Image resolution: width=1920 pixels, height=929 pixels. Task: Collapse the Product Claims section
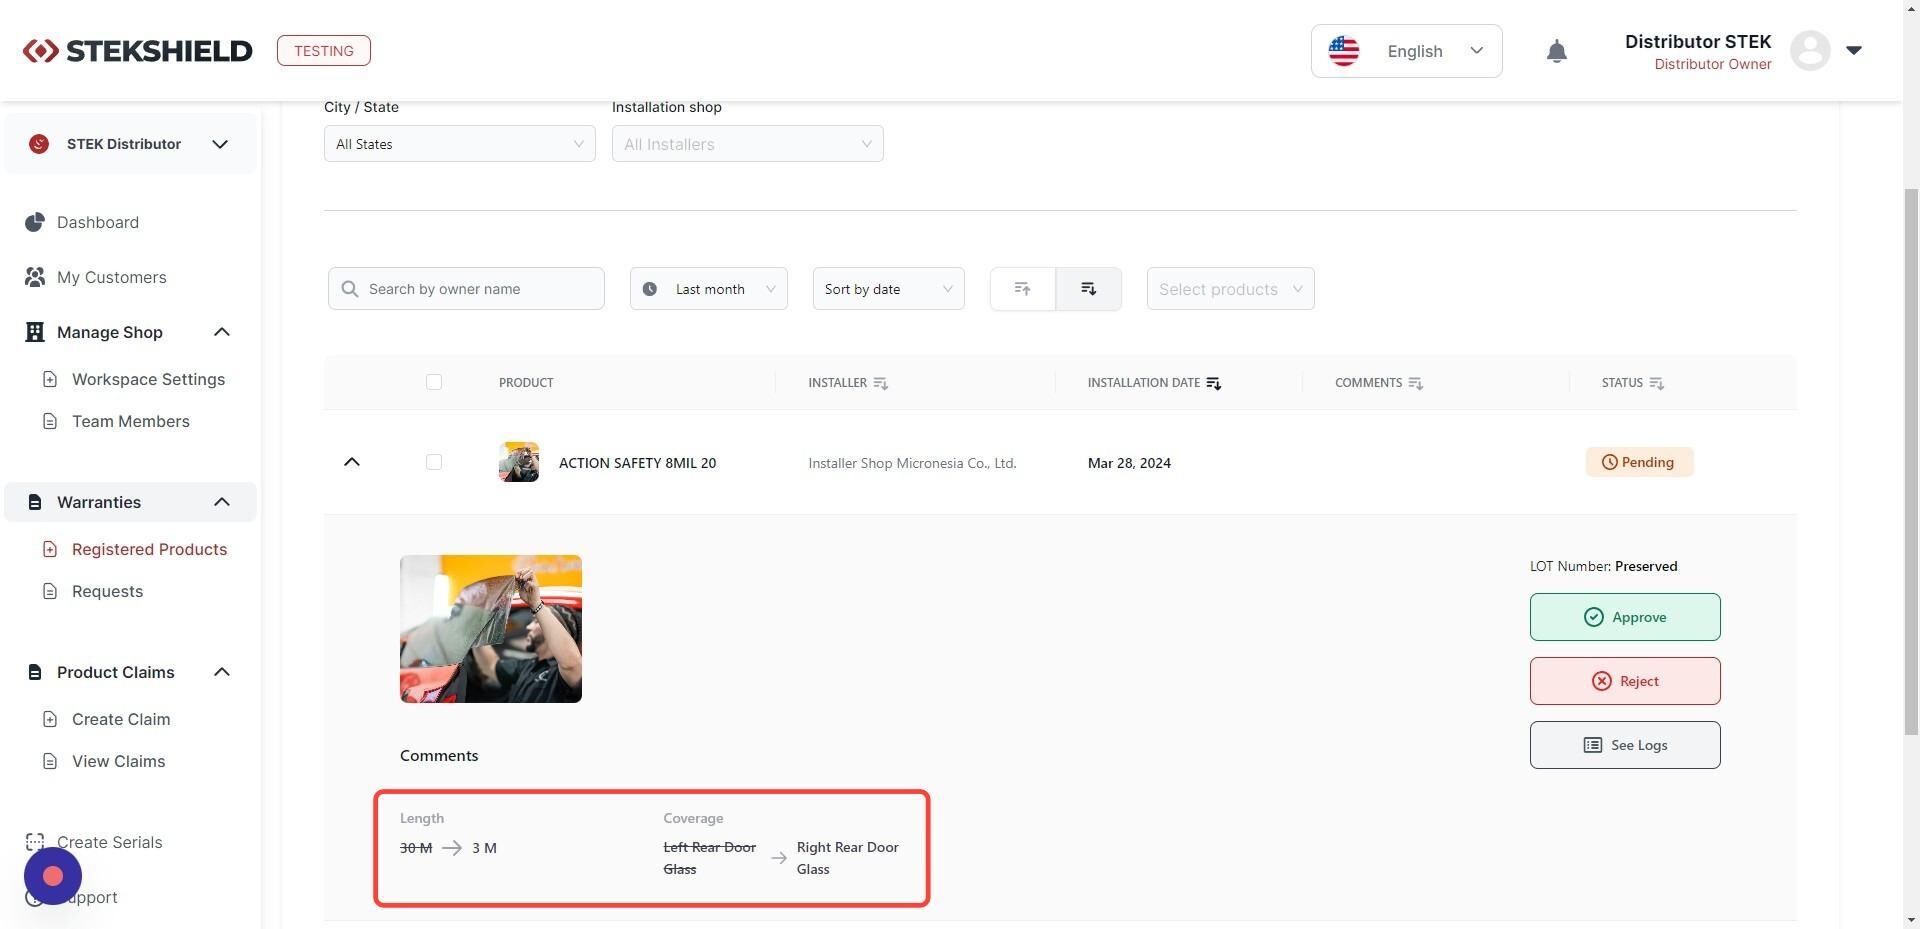222,672
